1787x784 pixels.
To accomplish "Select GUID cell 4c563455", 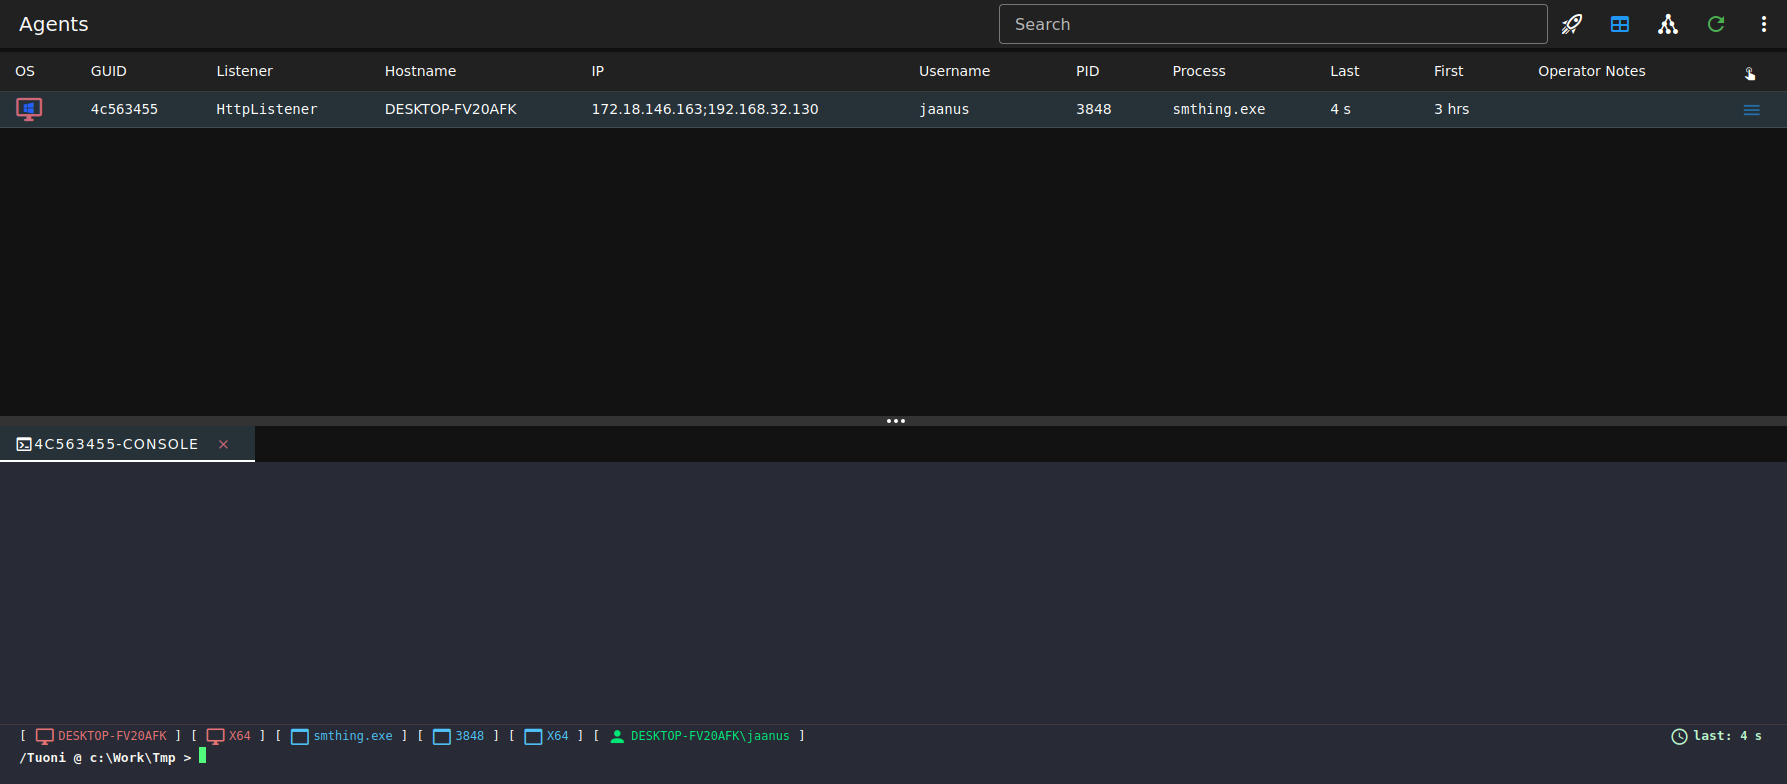I will coord(124,109).
